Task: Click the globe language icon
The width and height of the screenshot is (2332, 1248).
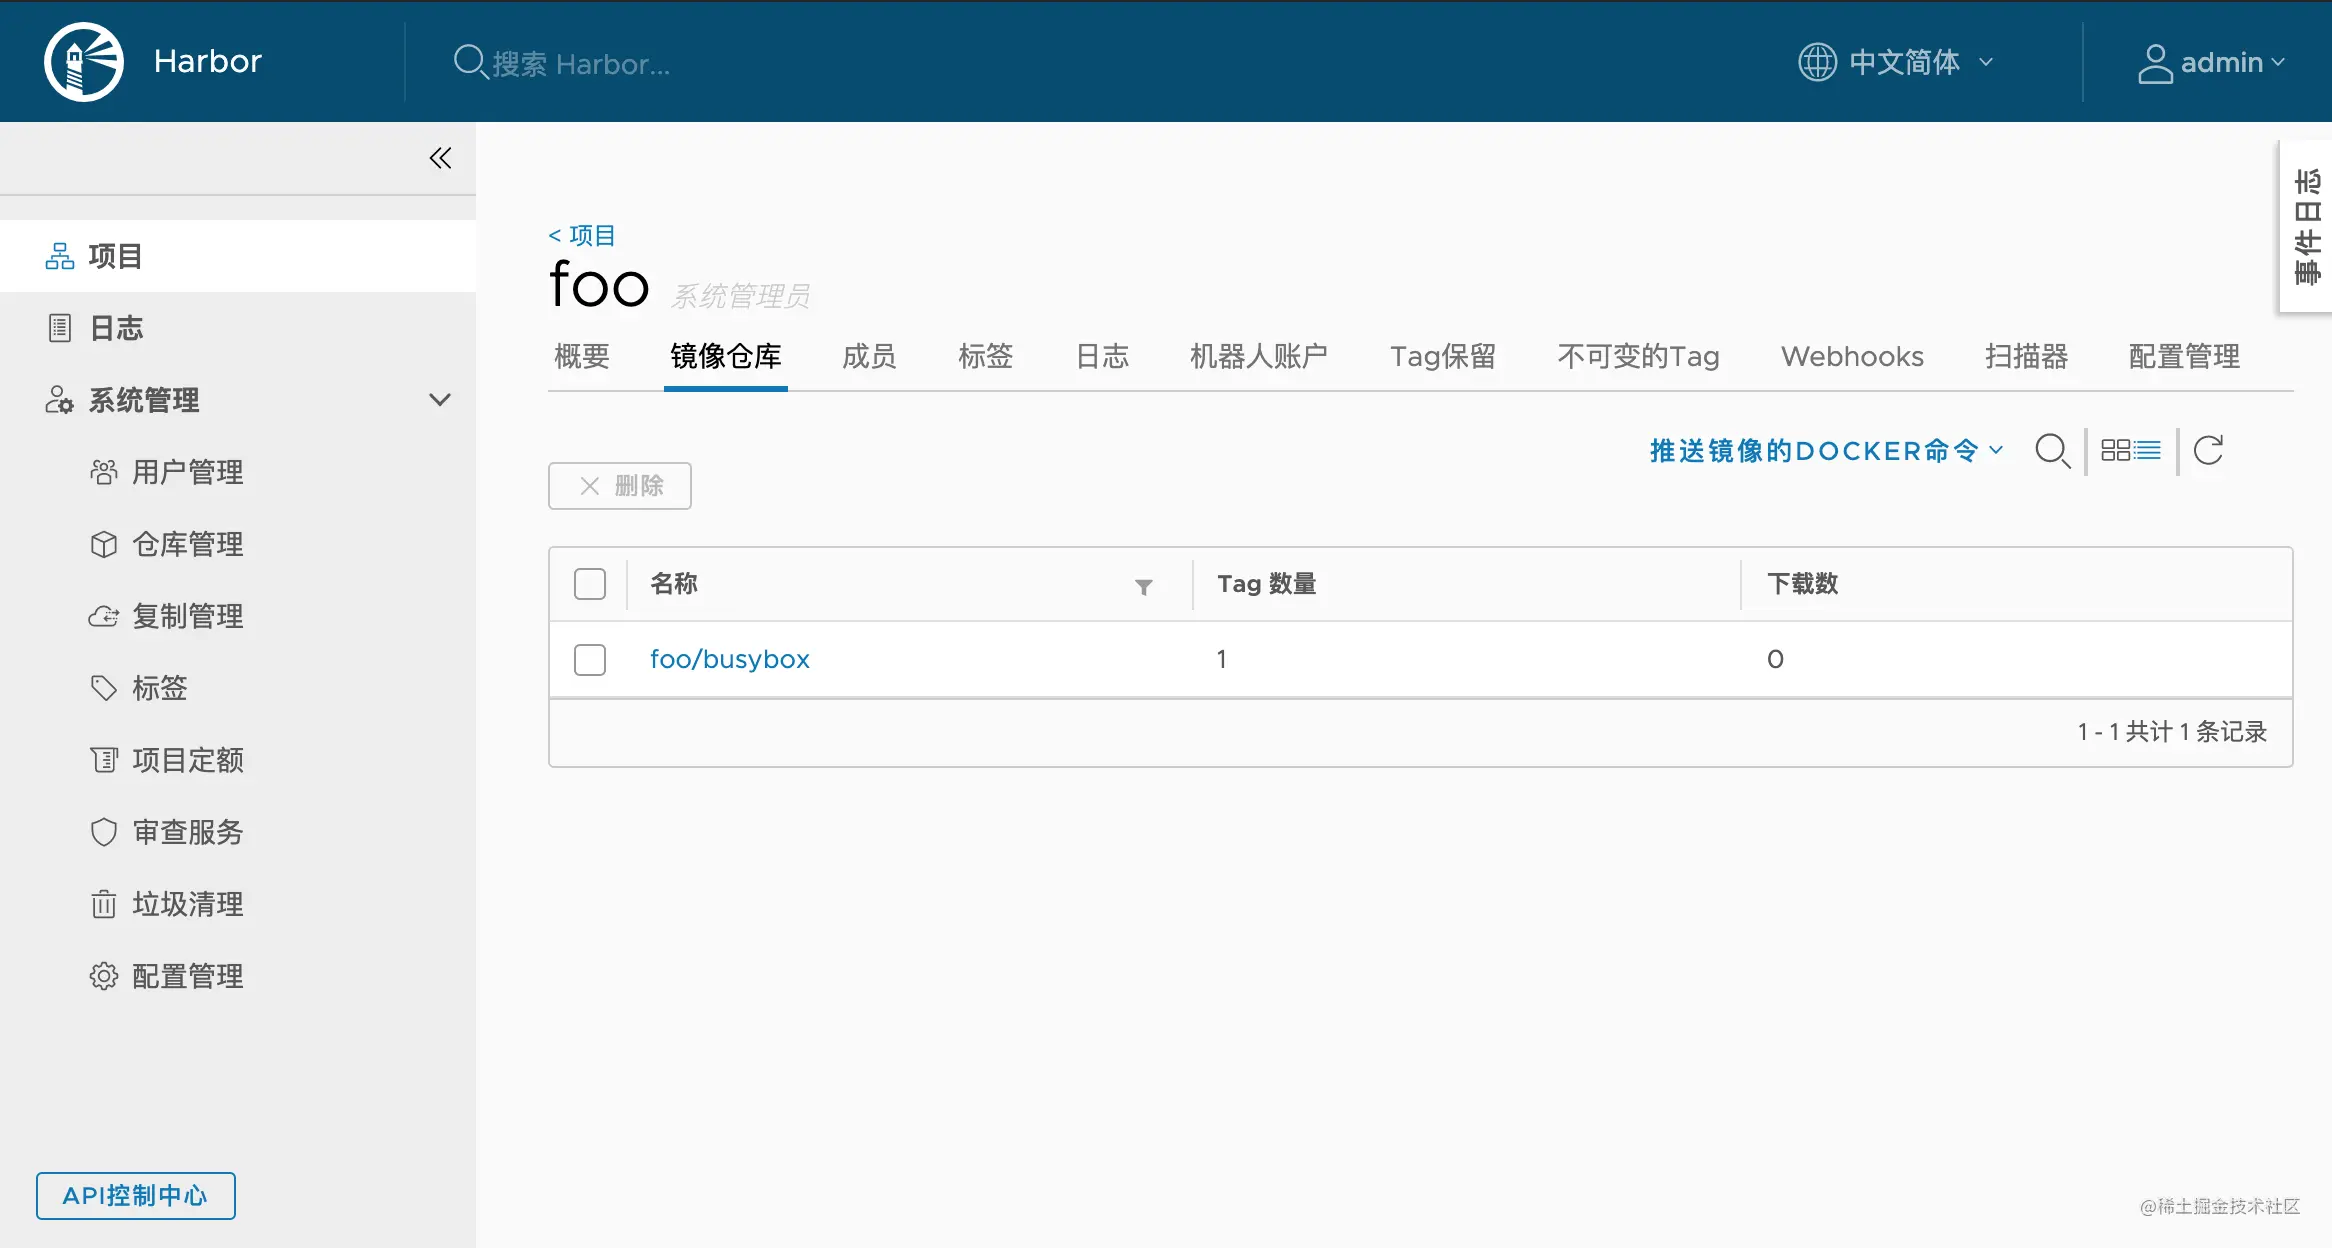Action: click(1817, 62)
